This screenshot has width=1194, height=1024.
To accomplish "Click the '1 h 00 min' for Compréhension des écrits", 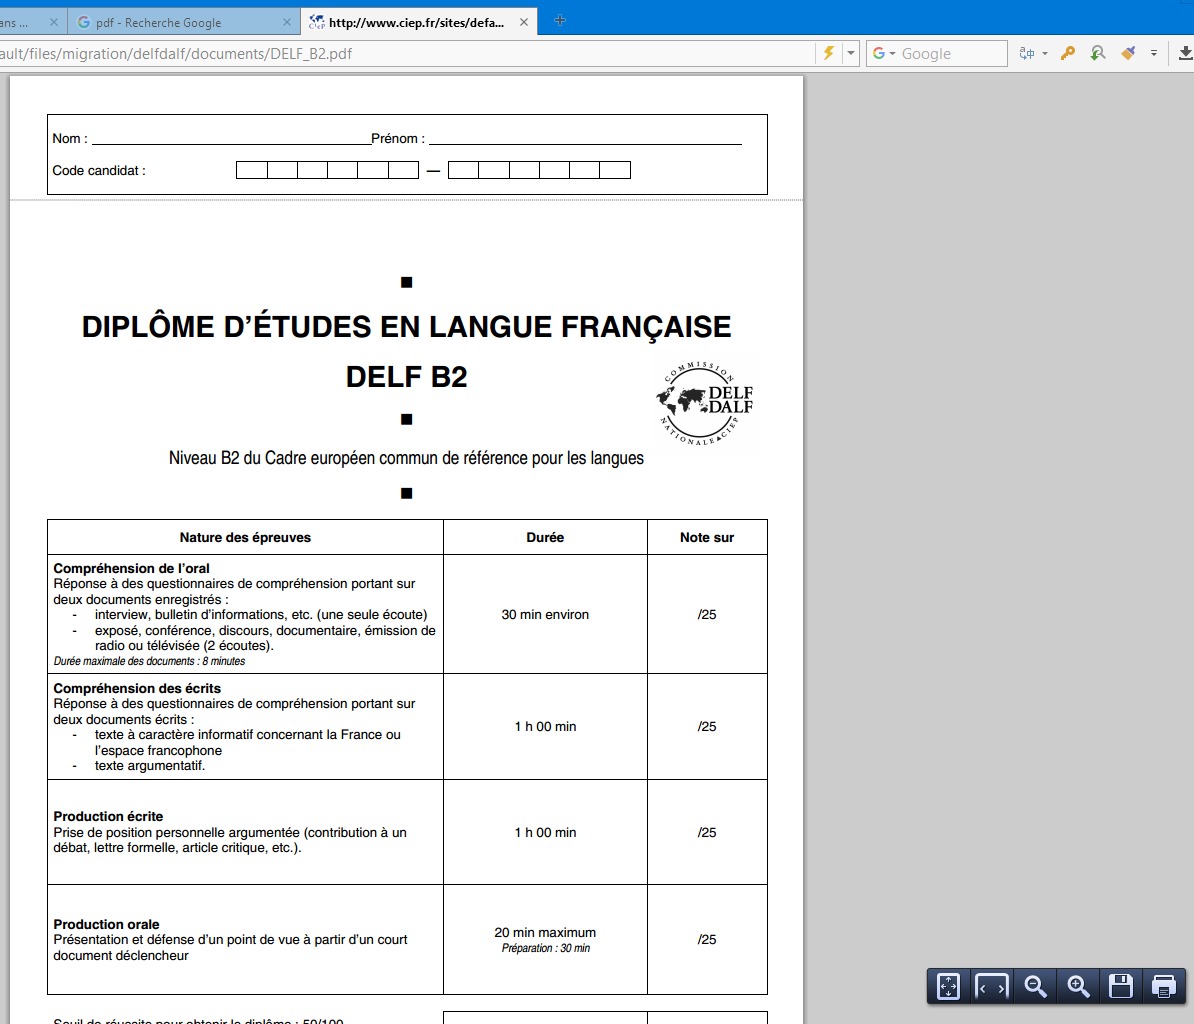I will click(x=545, y=726).
